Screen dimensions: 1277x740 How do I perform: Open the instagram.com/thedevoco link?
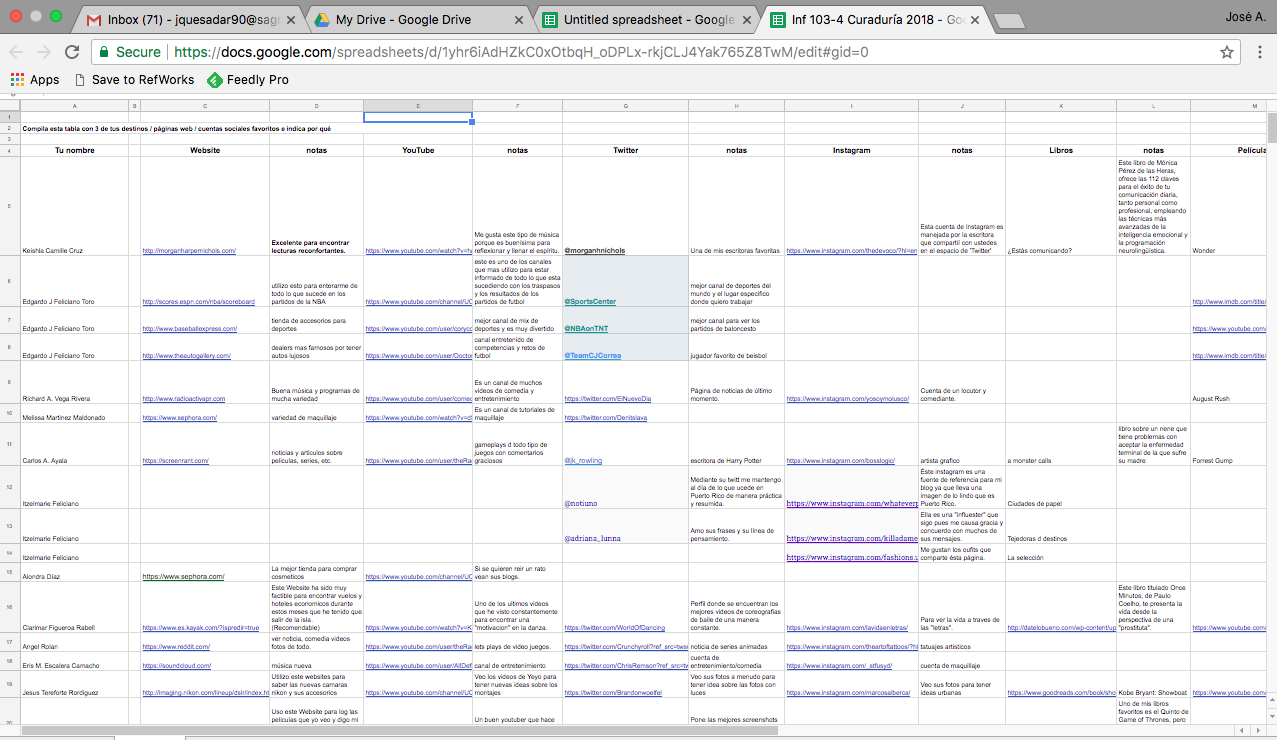[852, 251]
